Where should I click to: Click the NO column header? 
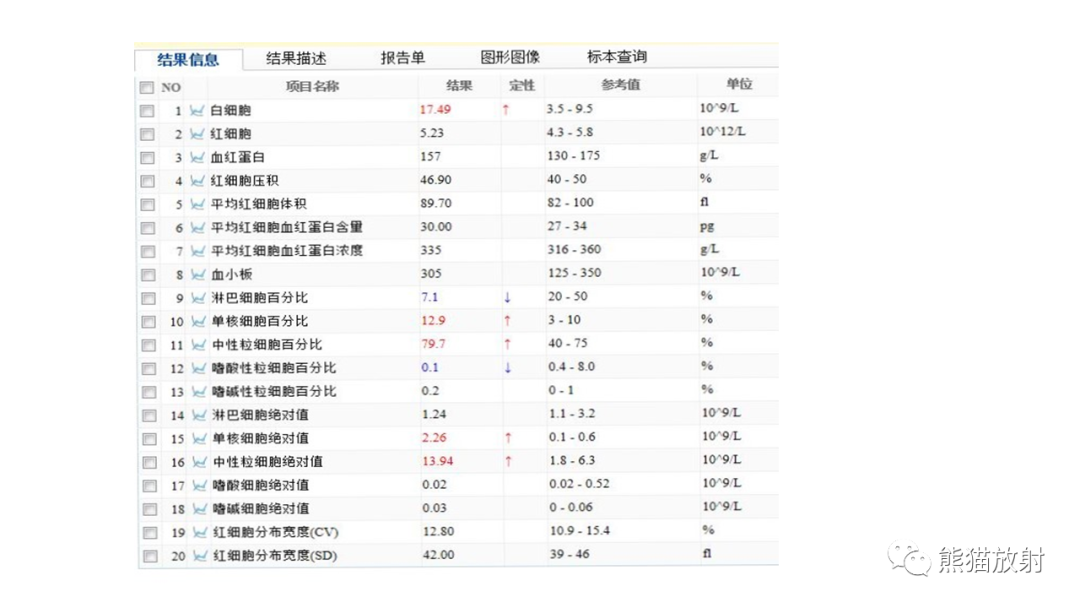pos(171,87)
